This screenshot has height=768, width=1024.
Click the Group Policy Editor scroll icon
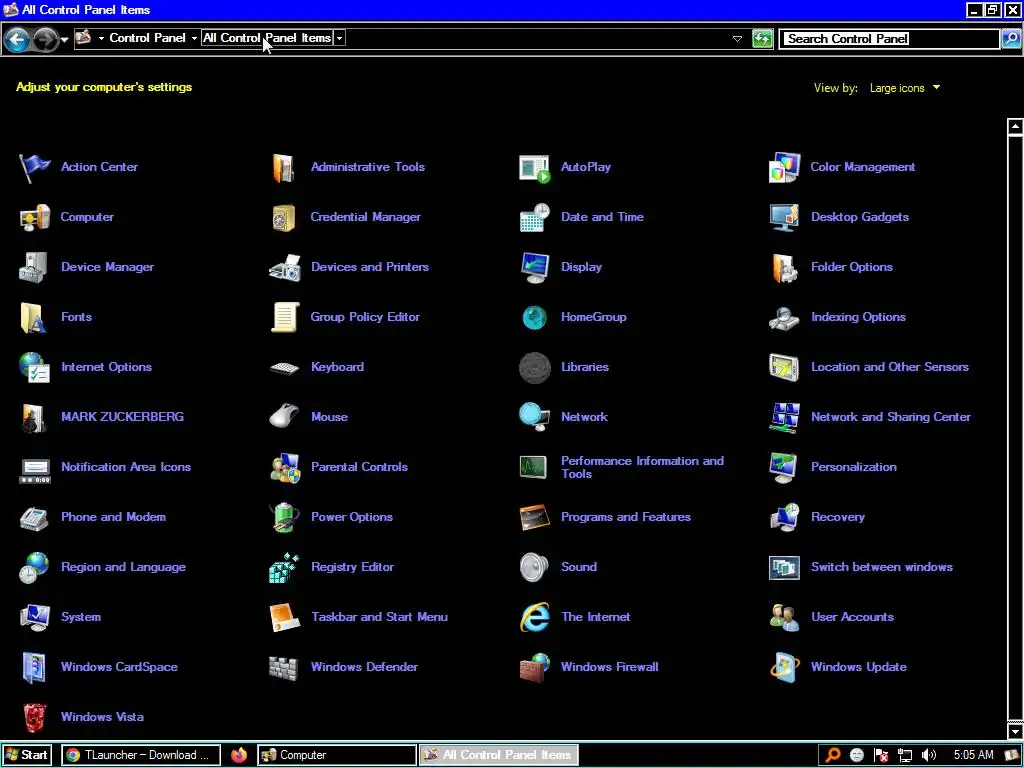284,317
